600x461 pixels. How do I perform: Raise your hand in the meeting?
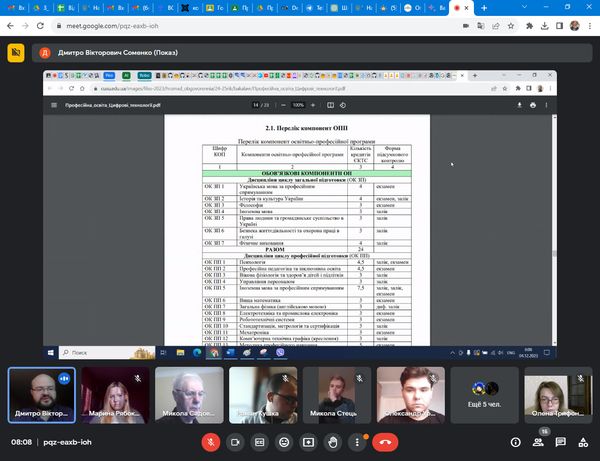click(332, 441)
